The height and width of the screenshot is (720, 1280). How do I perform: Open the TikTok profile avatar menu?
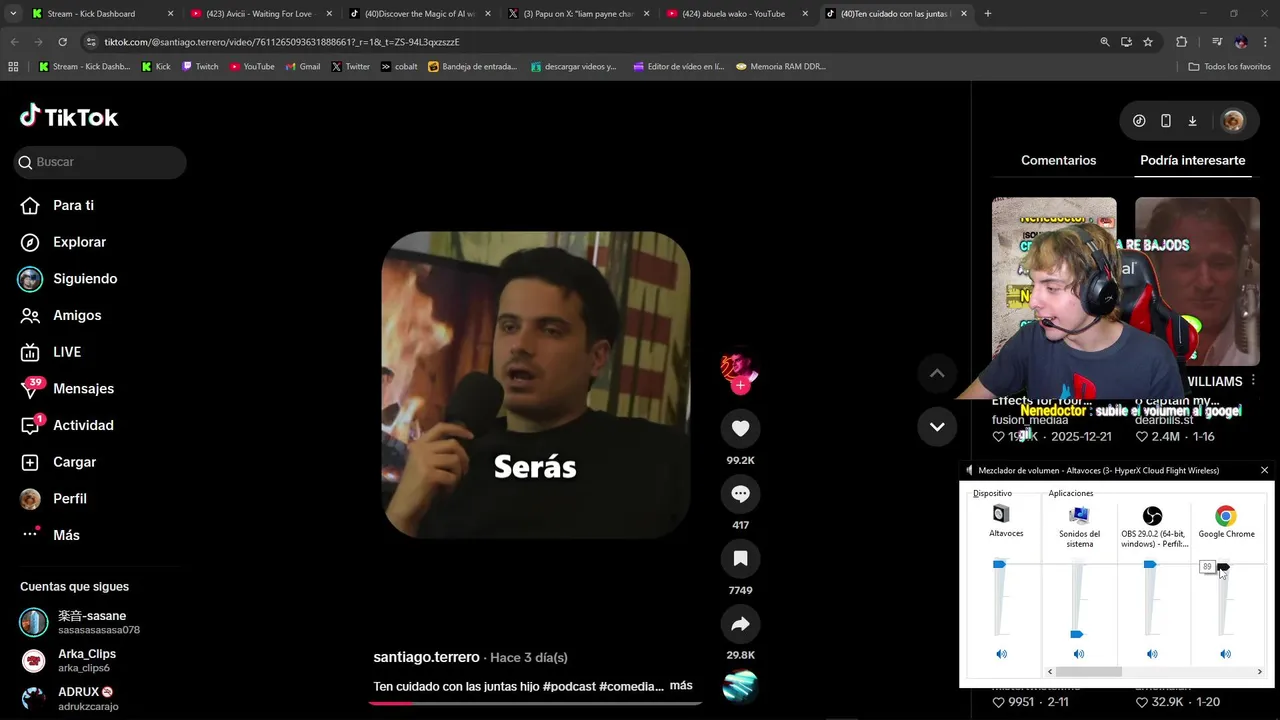(x=1233, y=121)
